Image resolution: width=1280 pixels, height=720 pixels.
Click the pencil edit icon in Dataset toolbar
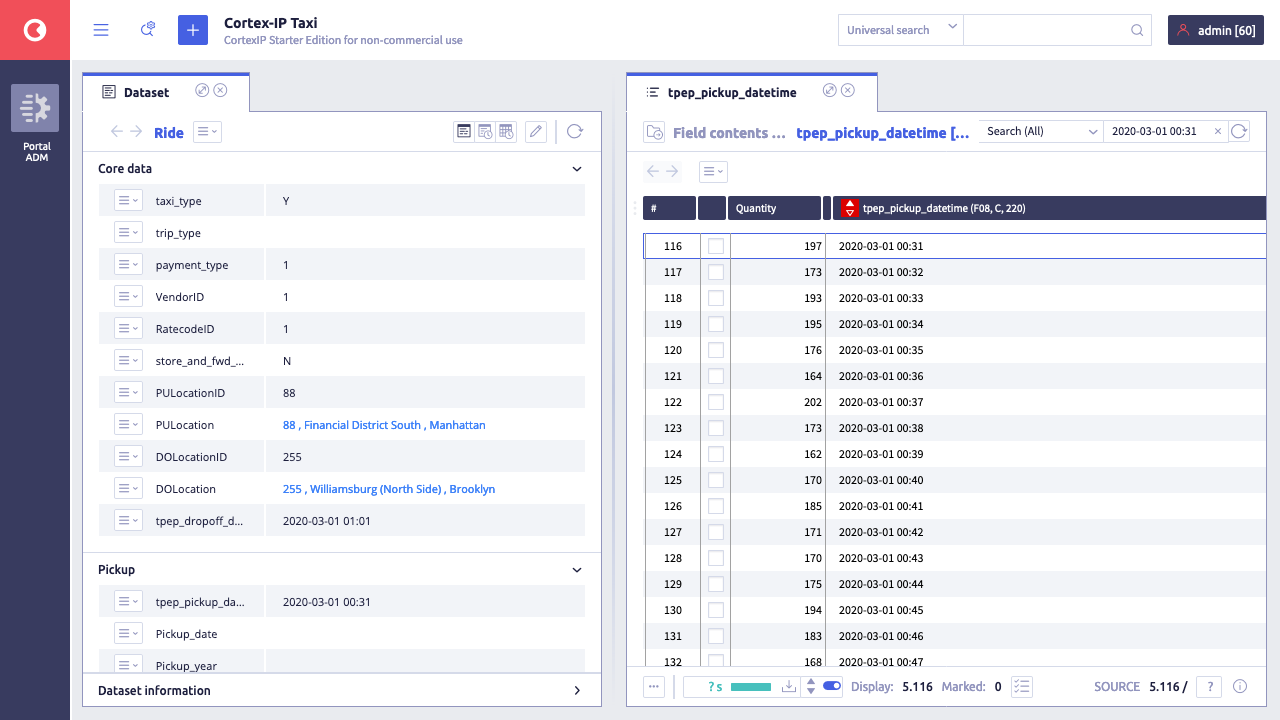click(x=536, y=132)
